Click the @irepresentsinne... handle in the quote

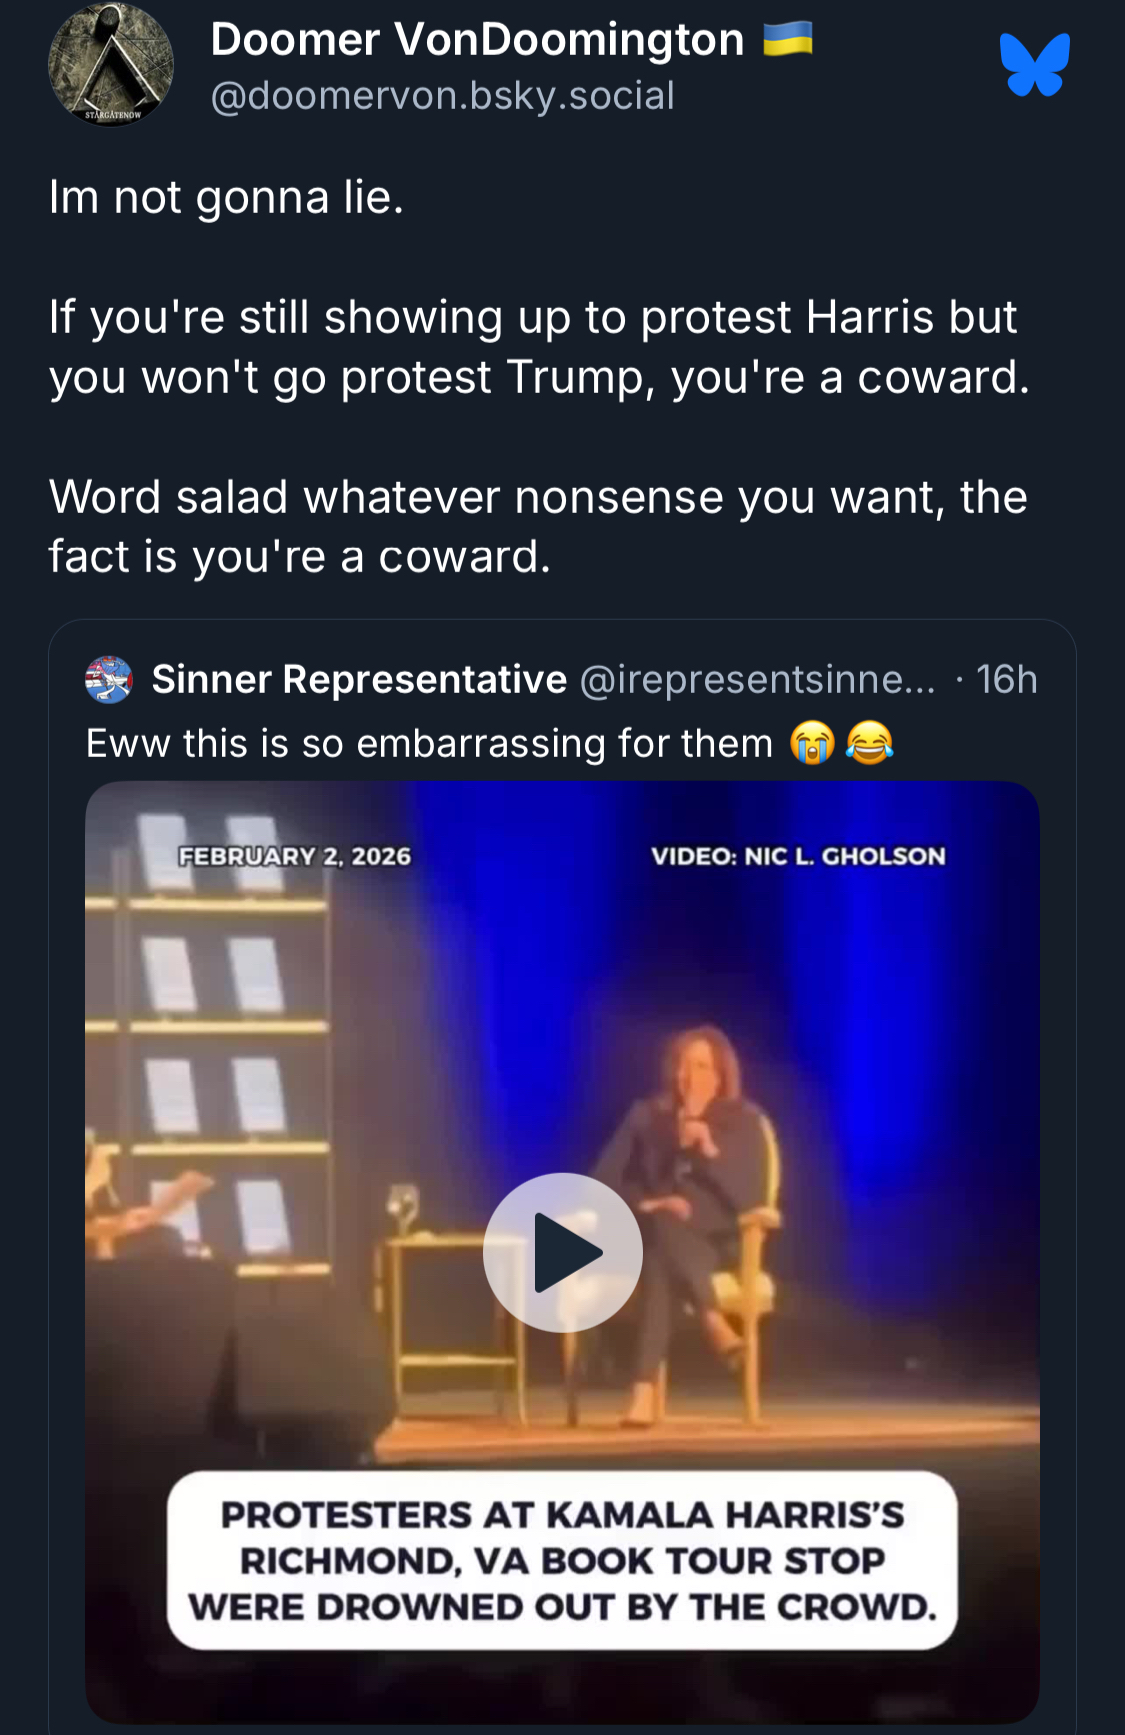coord(757,680)
